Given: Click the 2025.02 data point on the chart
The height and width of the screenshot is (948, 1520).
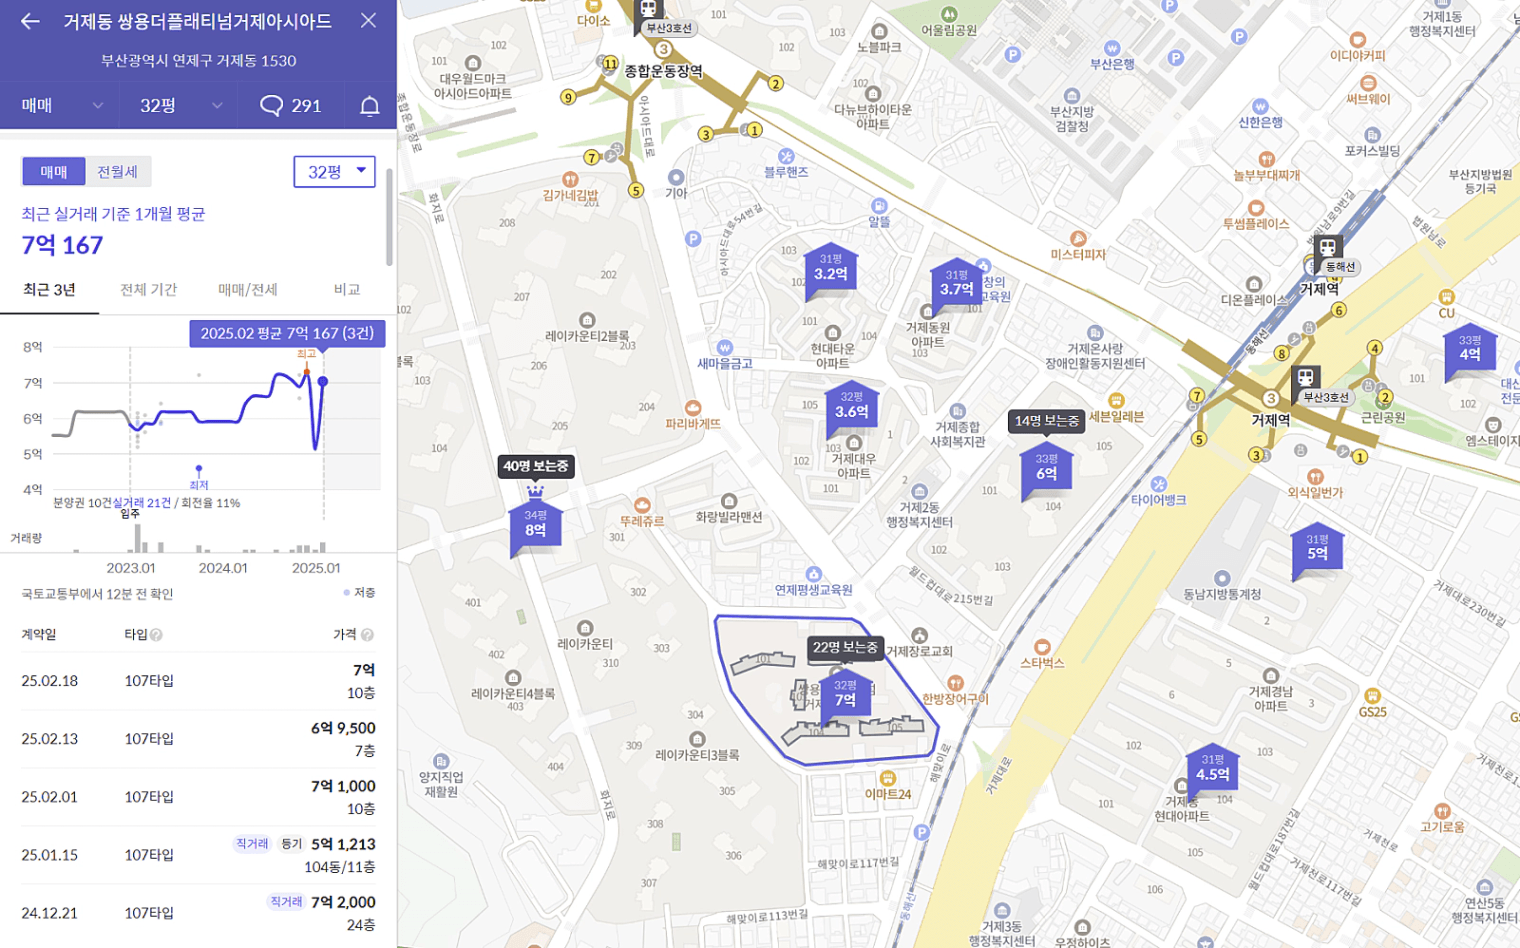Looking at the screenshot, I should [x=322, y=381].
